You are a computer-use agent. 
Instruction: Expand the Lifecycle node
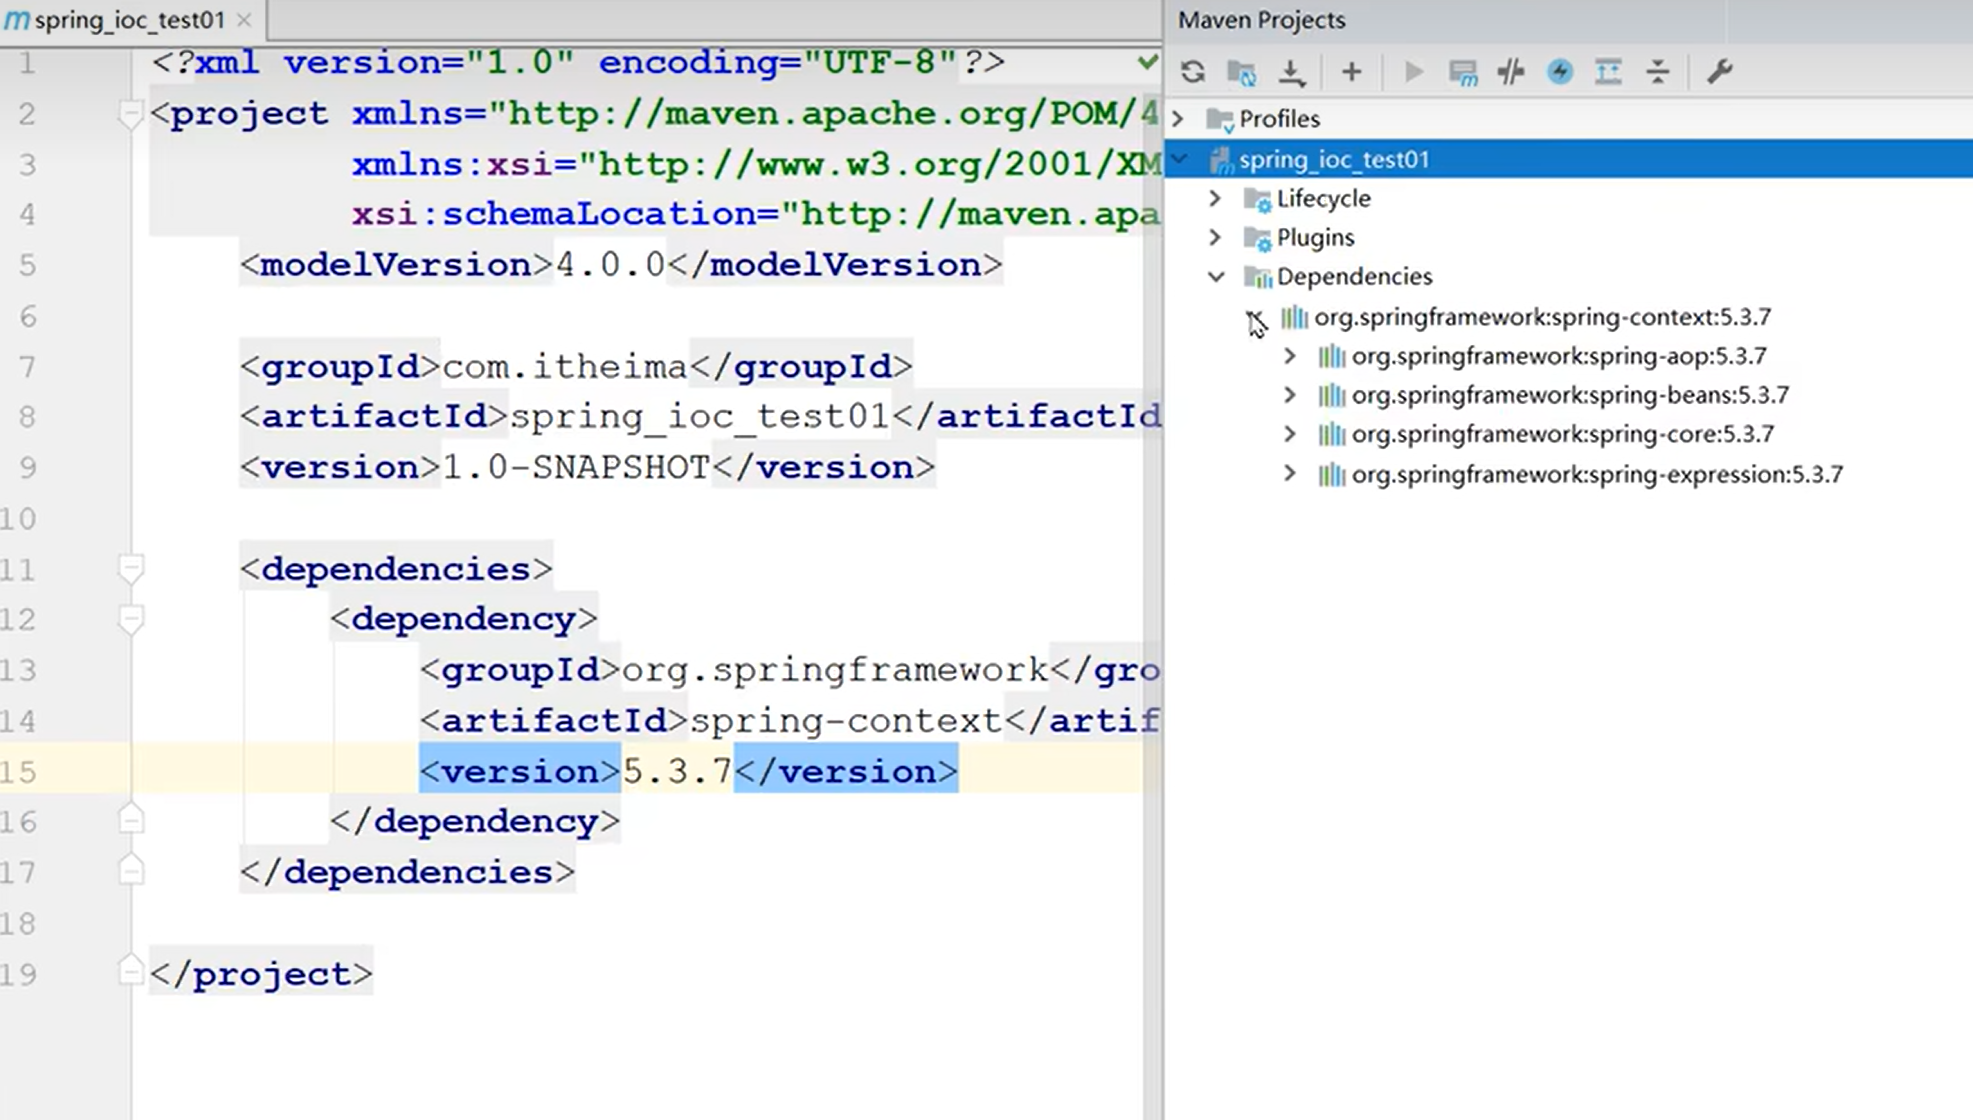pos(1215,199)
